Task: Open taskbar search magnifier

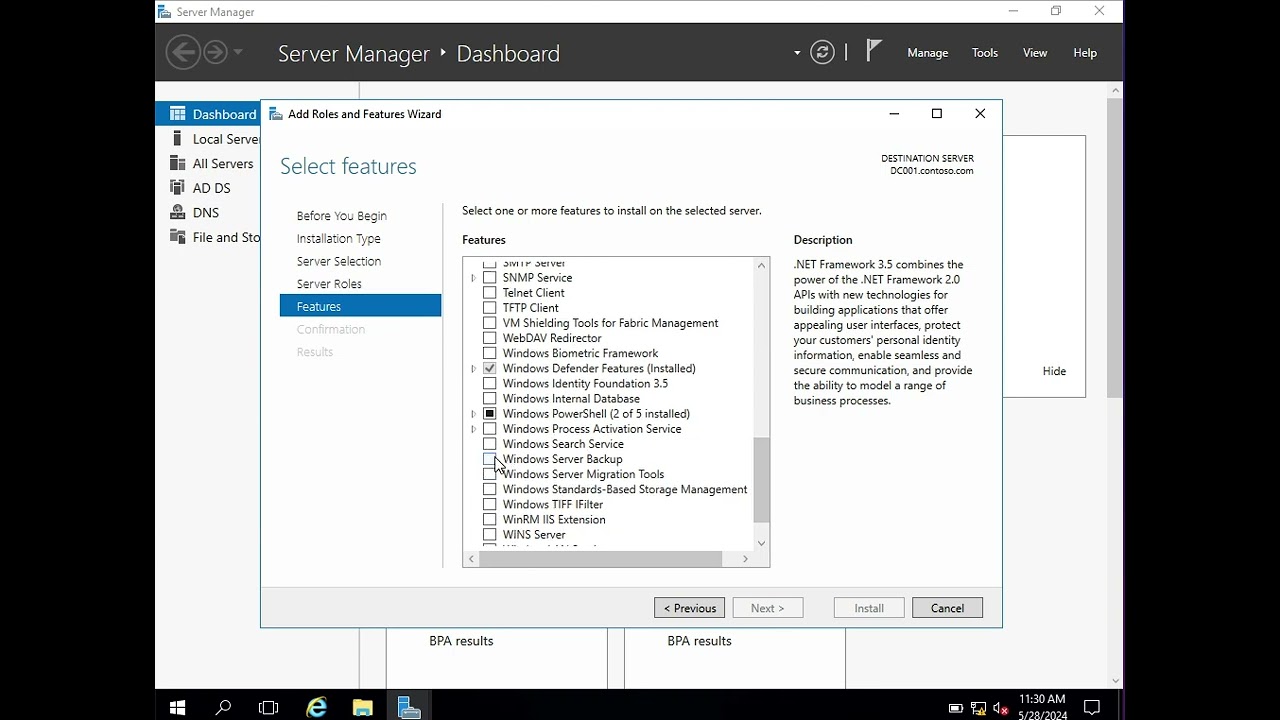Action: [x=224, y=708]
